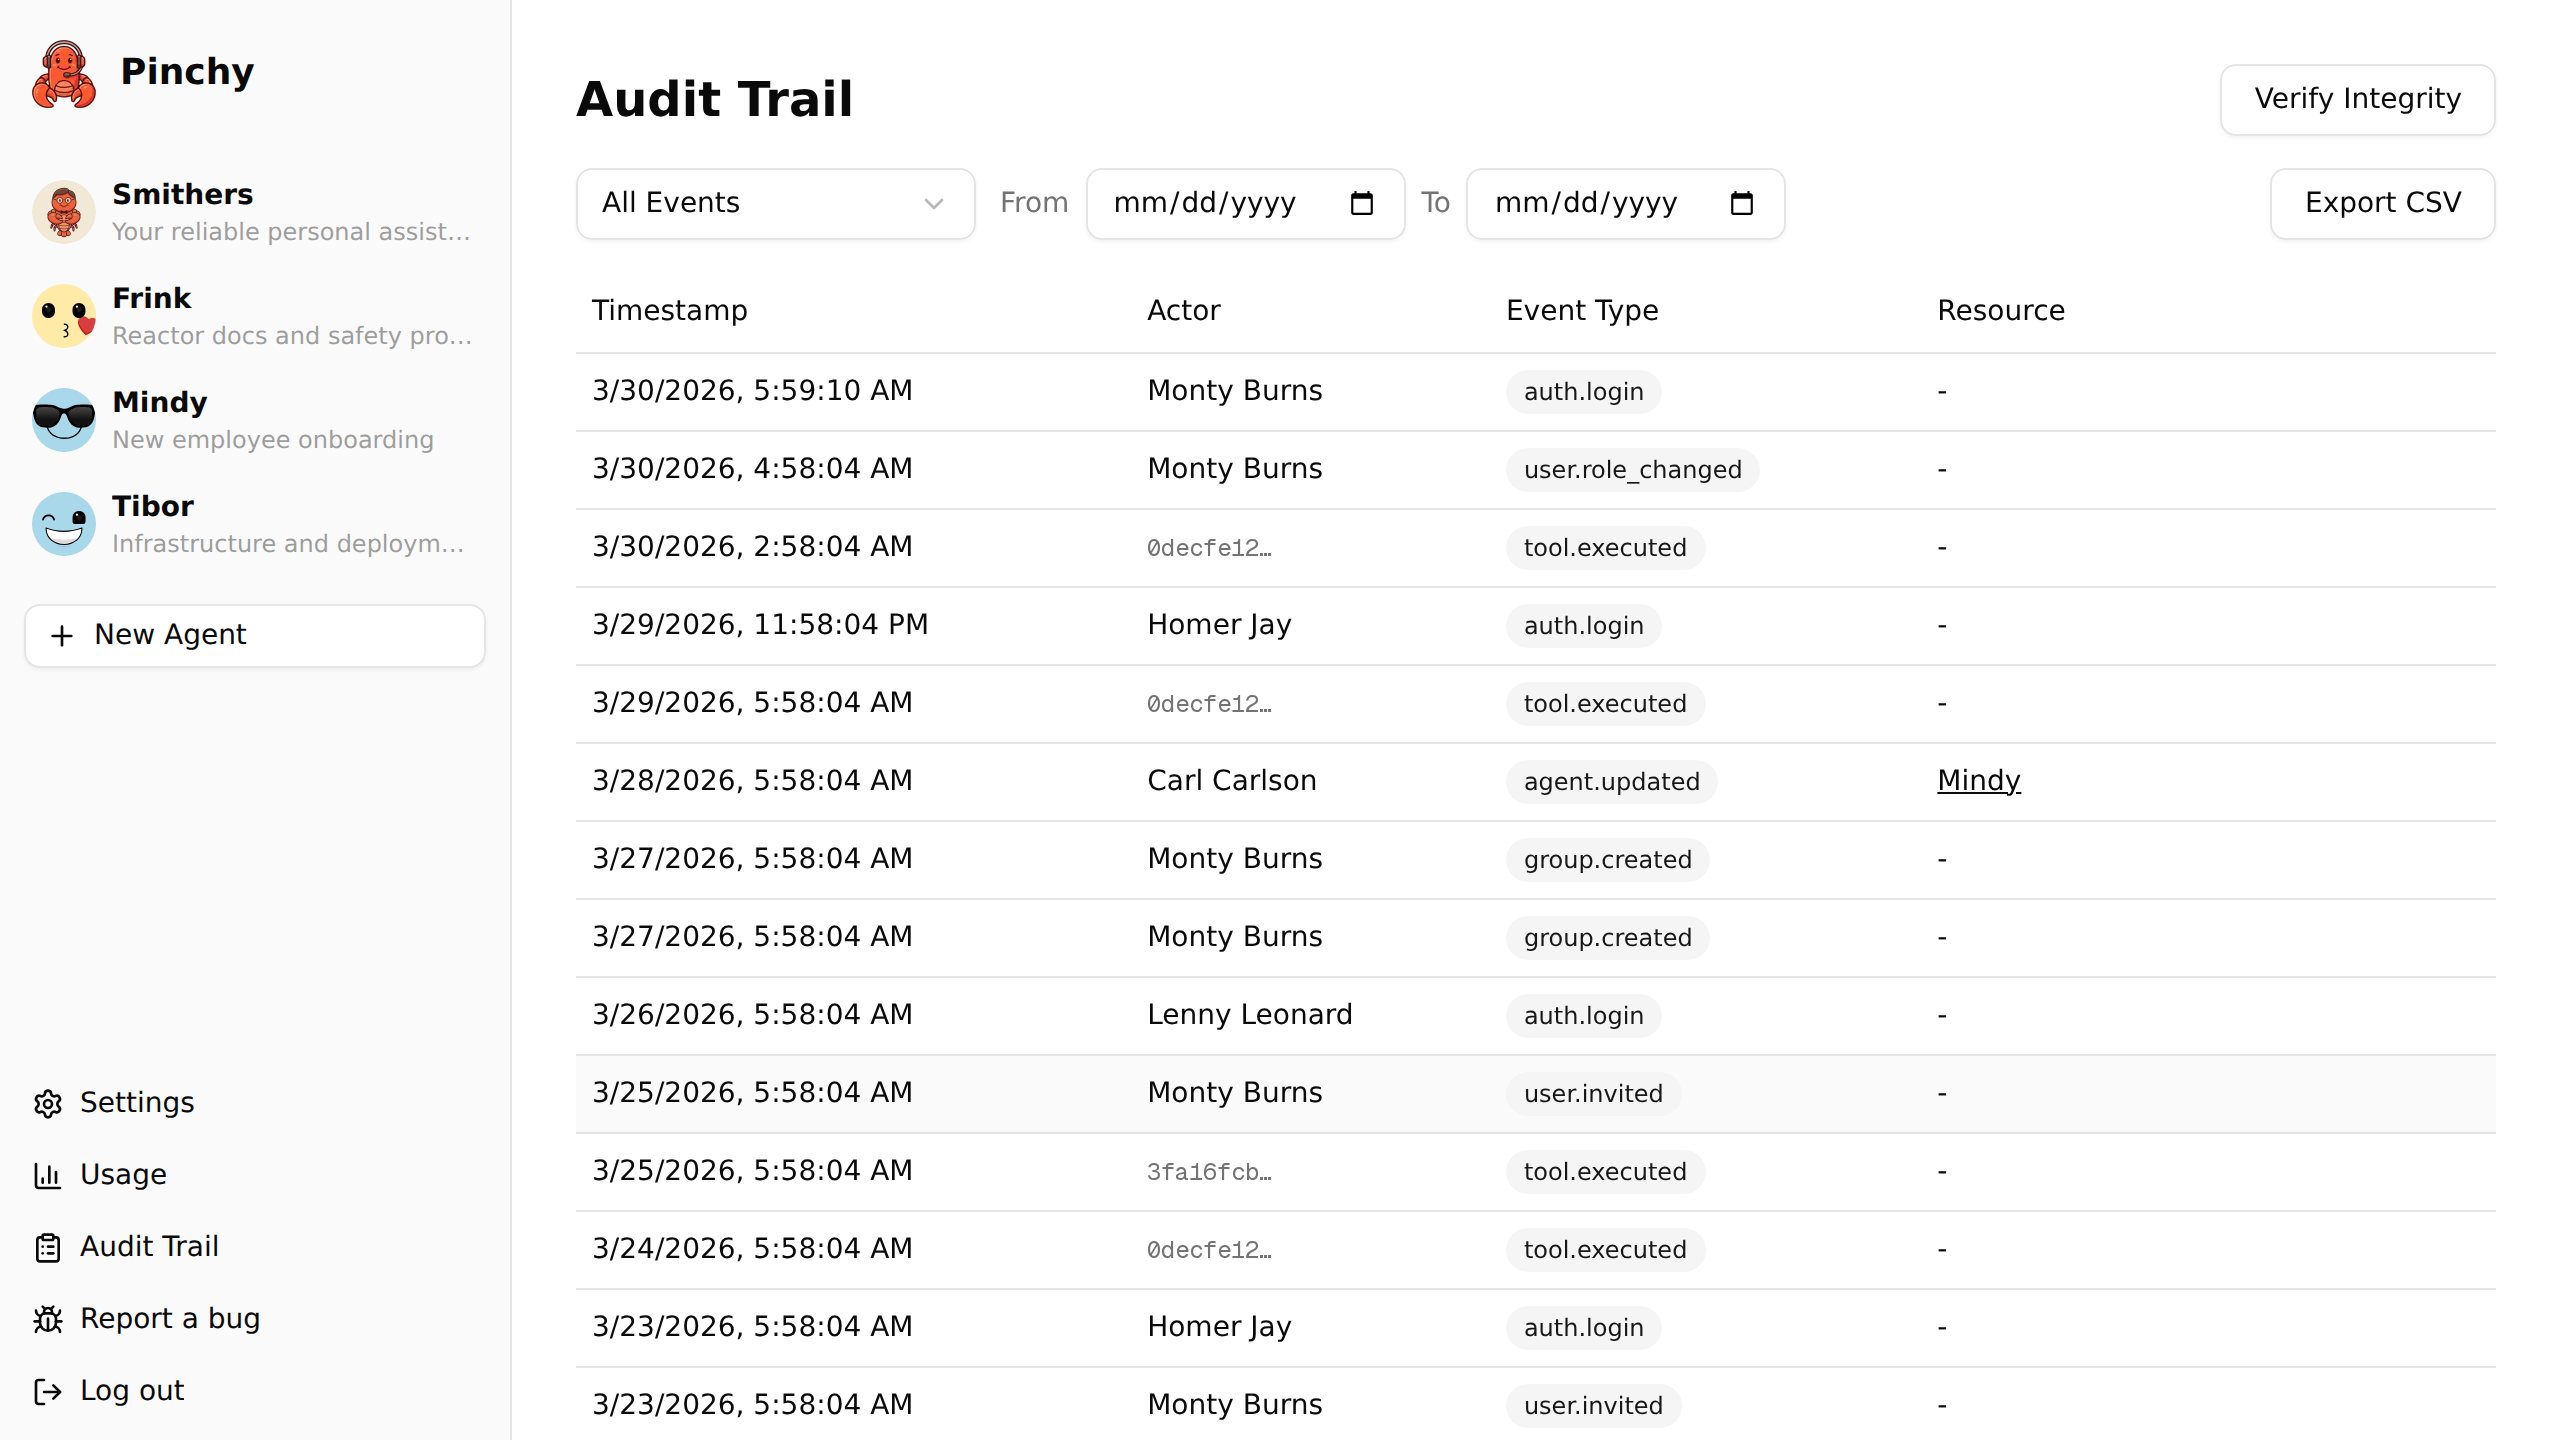Viewport: 2560px width, 1440px height.
Task: Open Audit Trail from the sidebar
Action: coord(150,1247)
